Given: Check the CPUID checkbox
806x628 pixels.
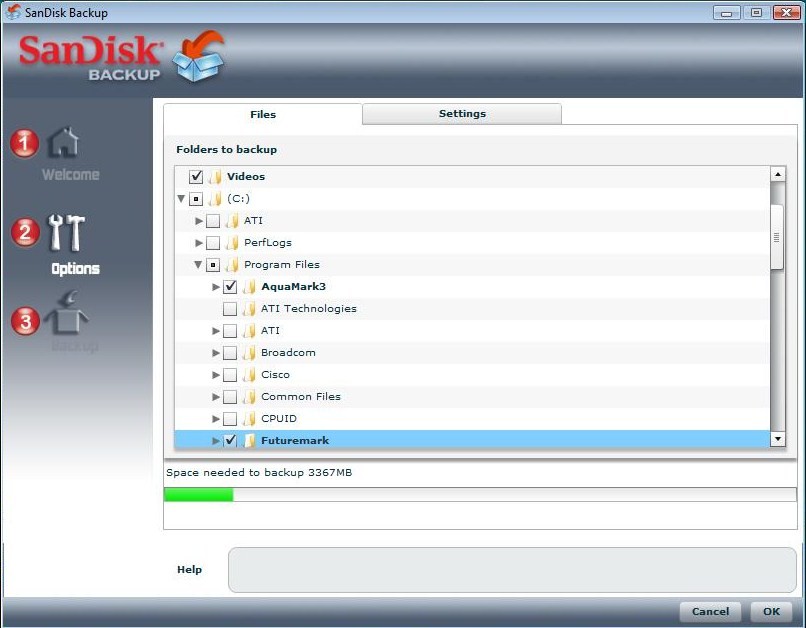Looking at the screenshot, I should 230,419.
